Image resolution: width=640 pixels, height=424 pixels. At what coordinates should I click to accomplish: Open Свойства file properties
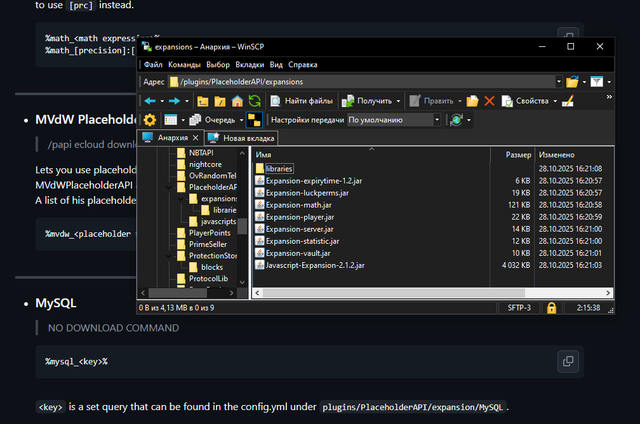525,101
